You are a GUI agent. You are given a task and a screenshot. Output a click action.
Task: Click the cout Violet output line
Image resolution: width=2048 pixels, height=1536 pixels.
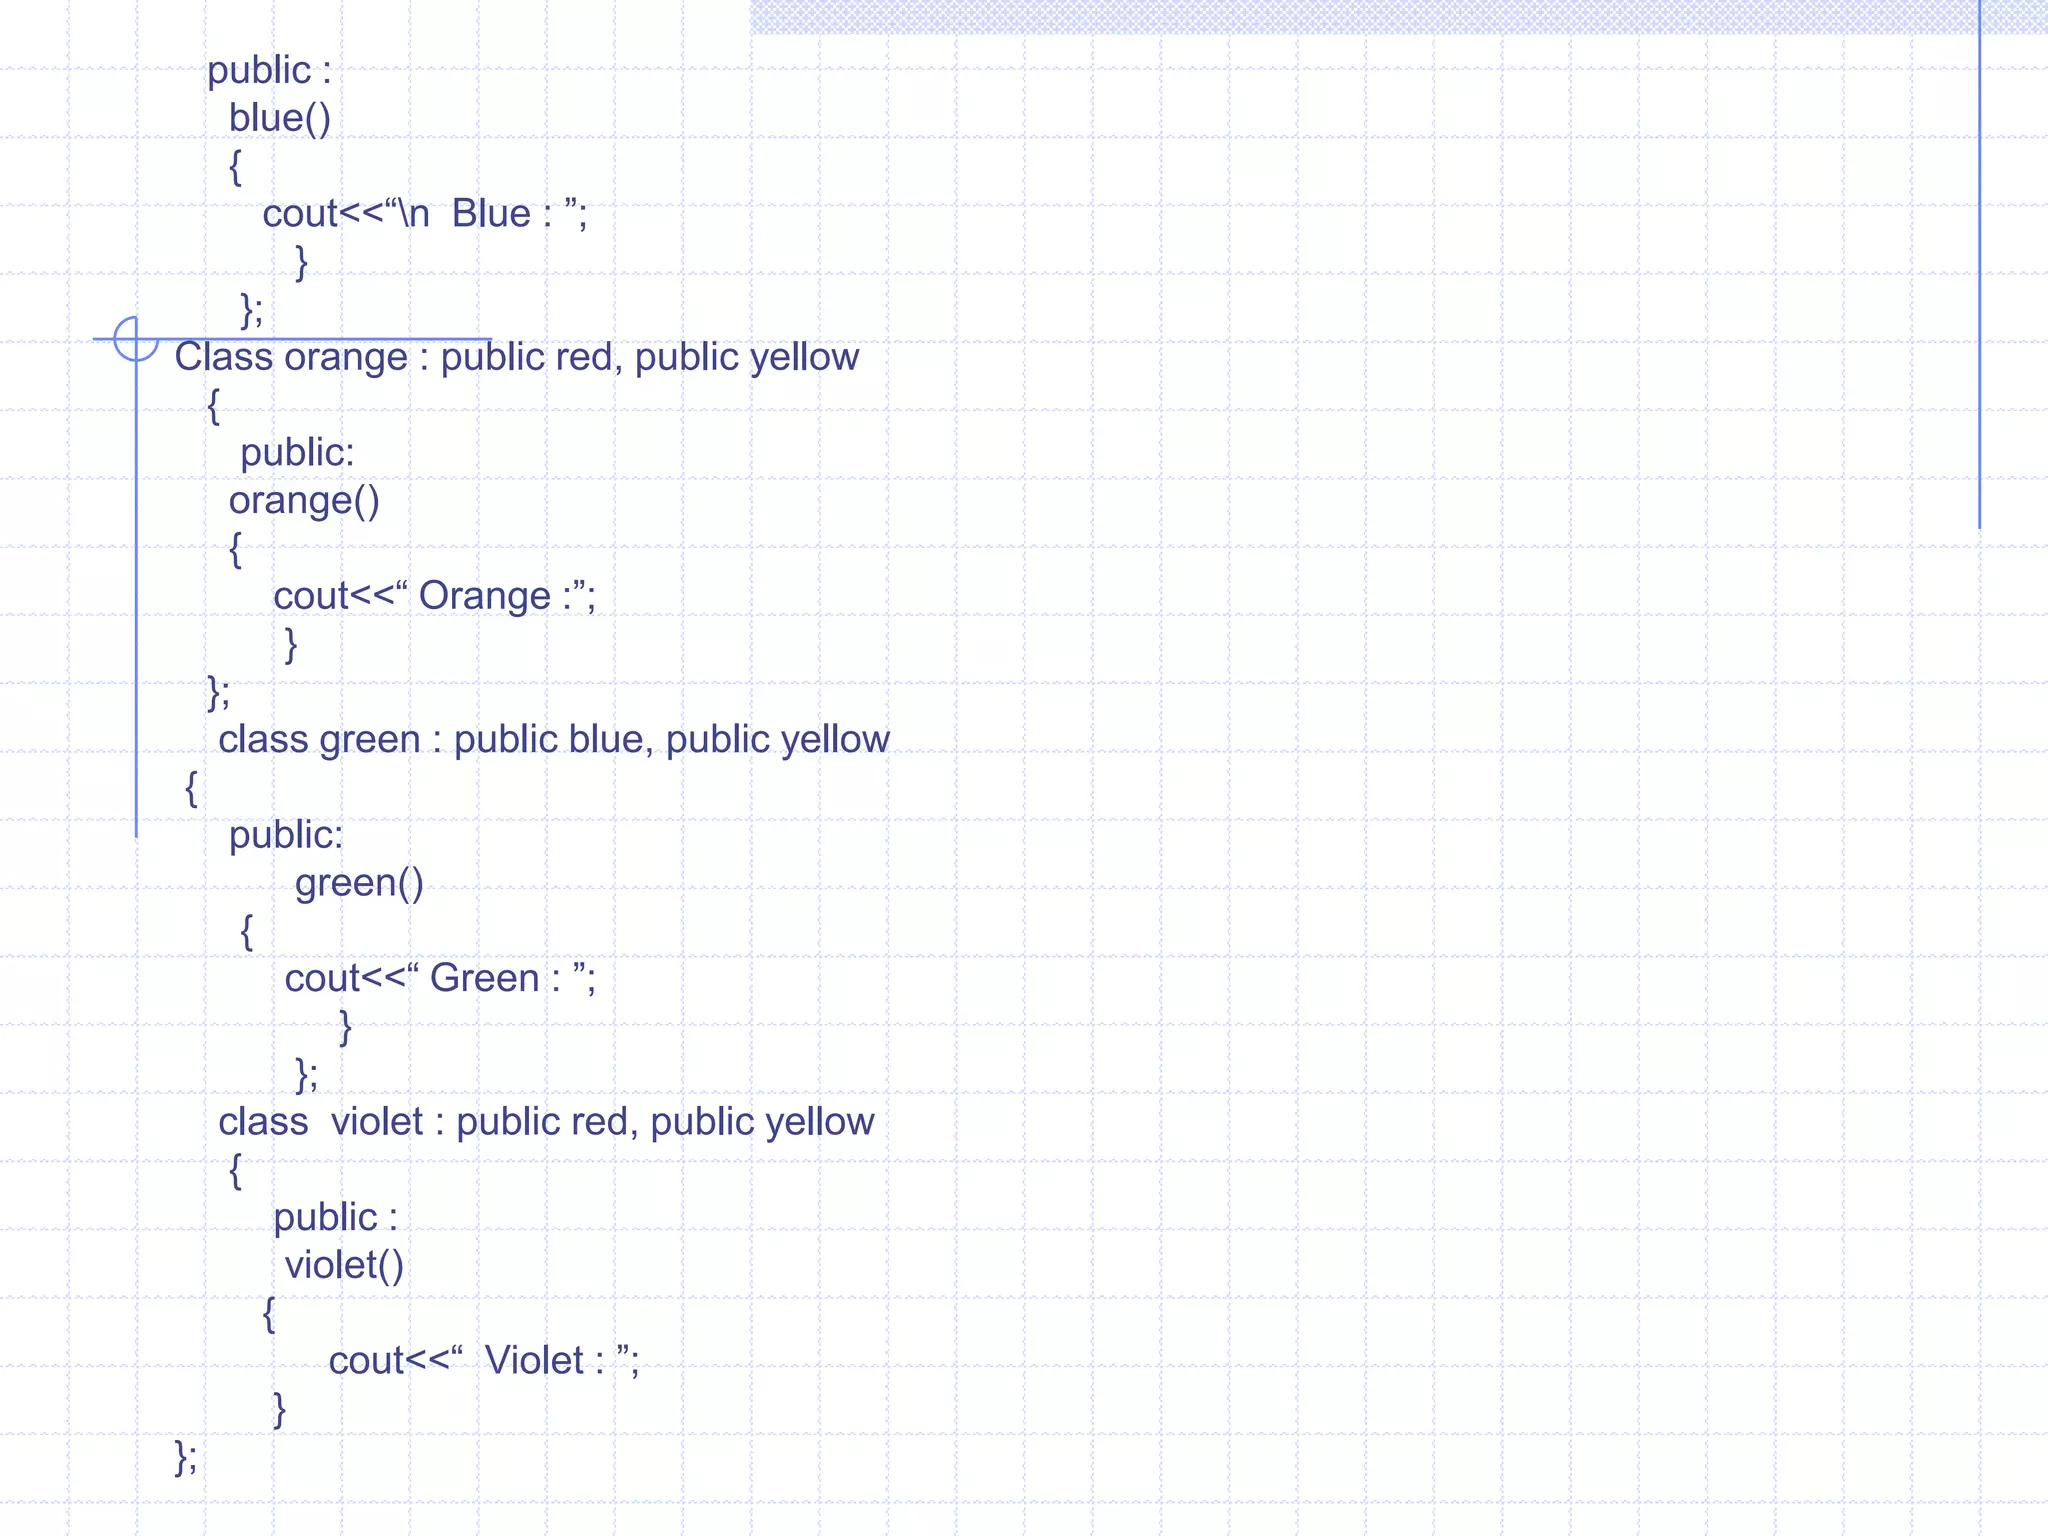pos(483,1361)
